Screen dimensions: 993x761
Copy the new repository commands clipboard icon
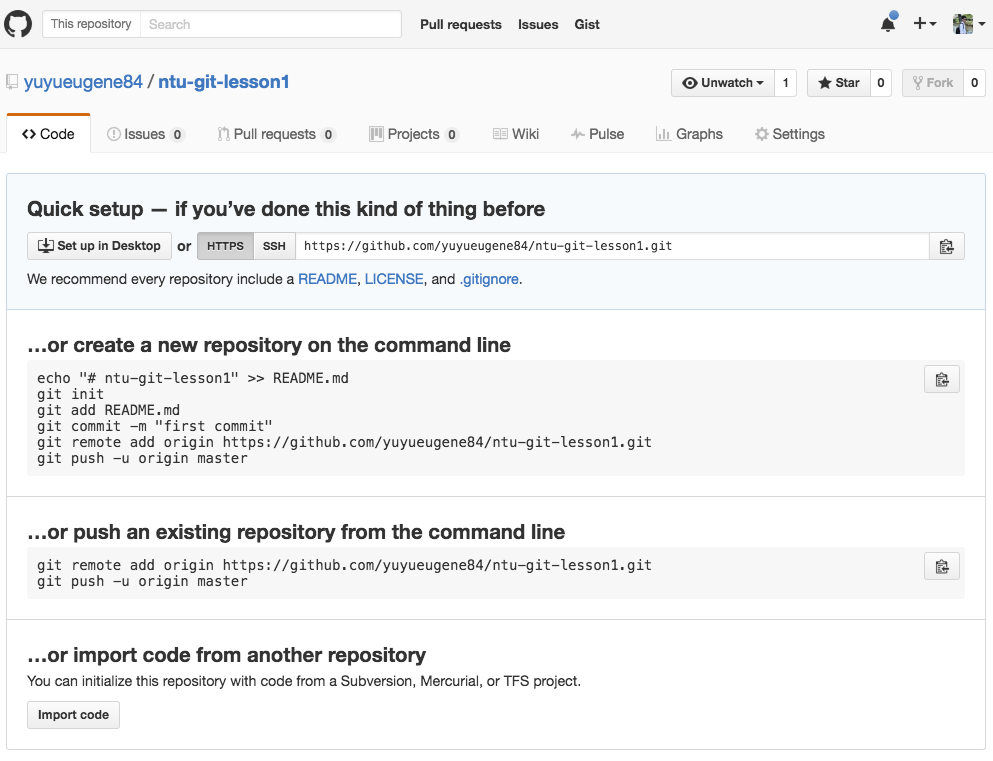942,379
